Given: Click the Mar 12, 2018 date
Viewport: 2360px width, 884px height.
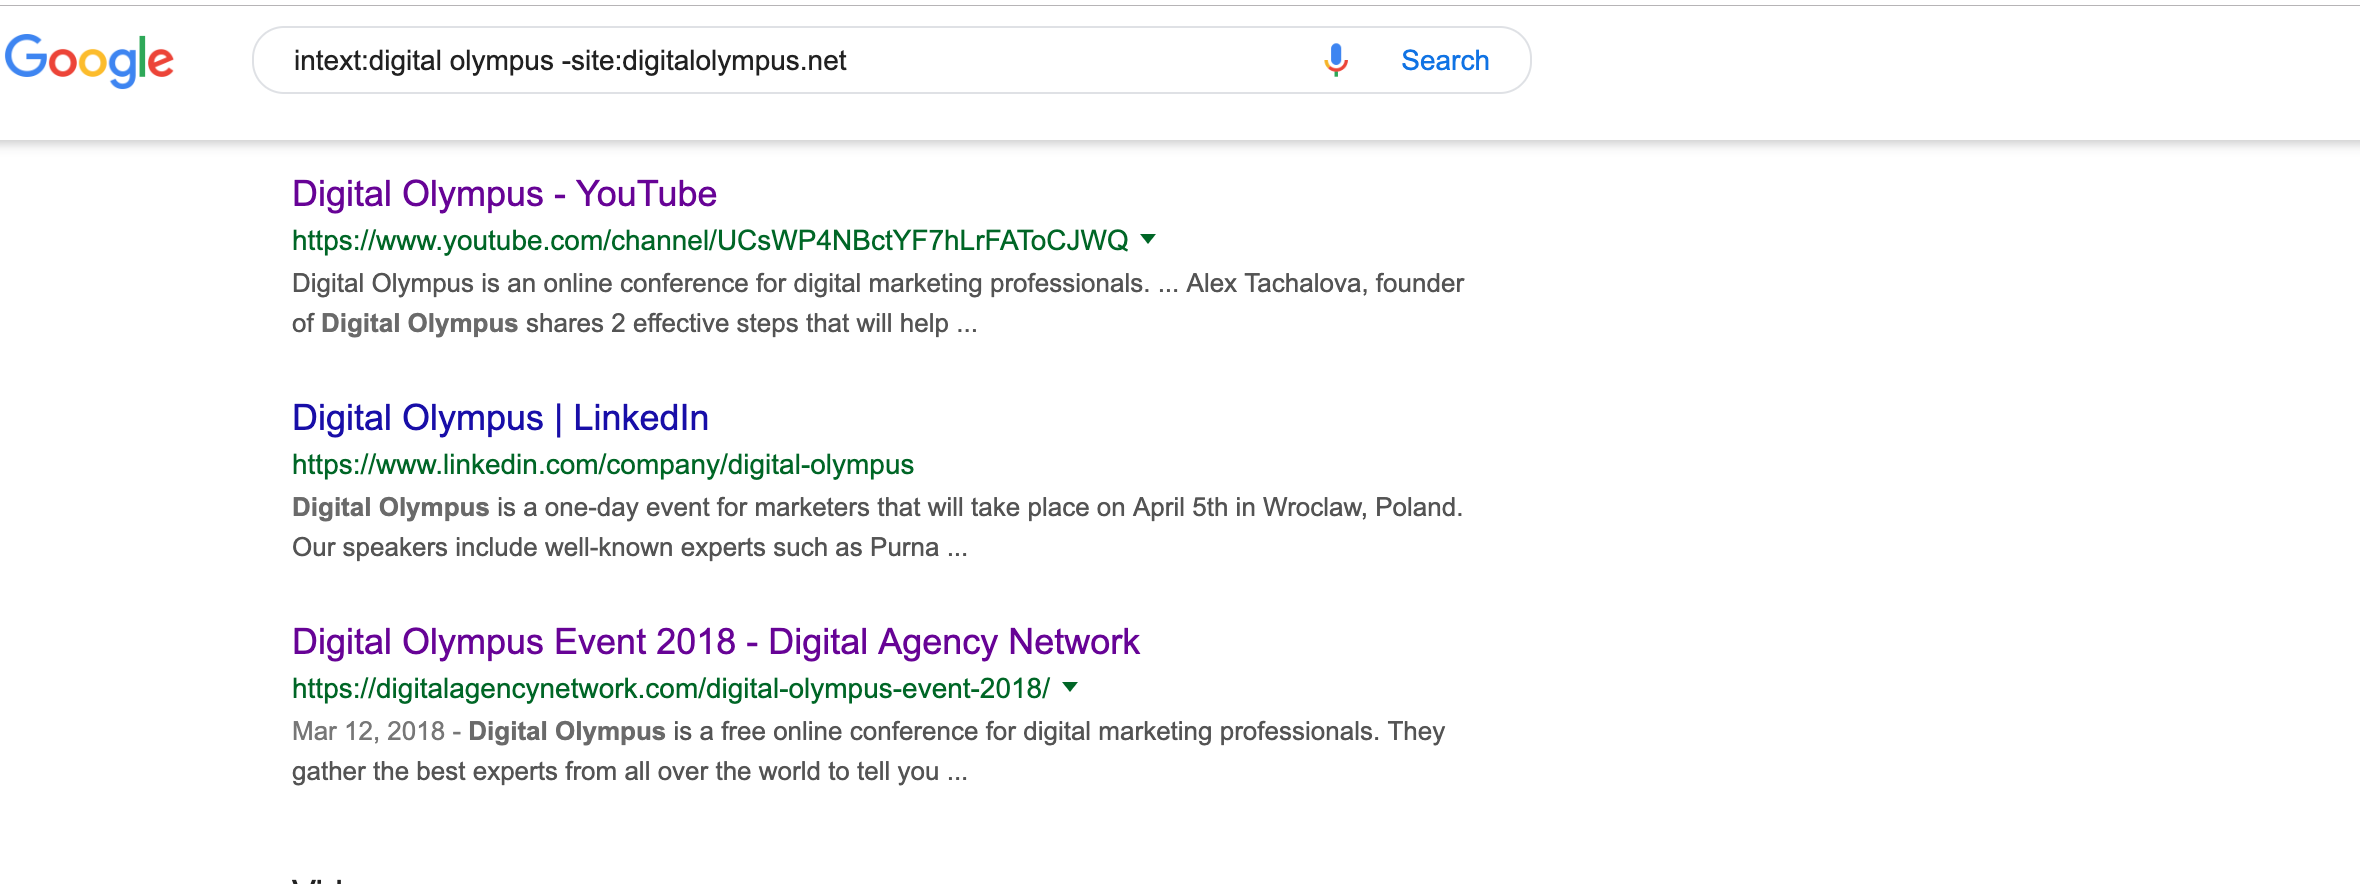Looking at the screenshot, I should tap(368, 732).
